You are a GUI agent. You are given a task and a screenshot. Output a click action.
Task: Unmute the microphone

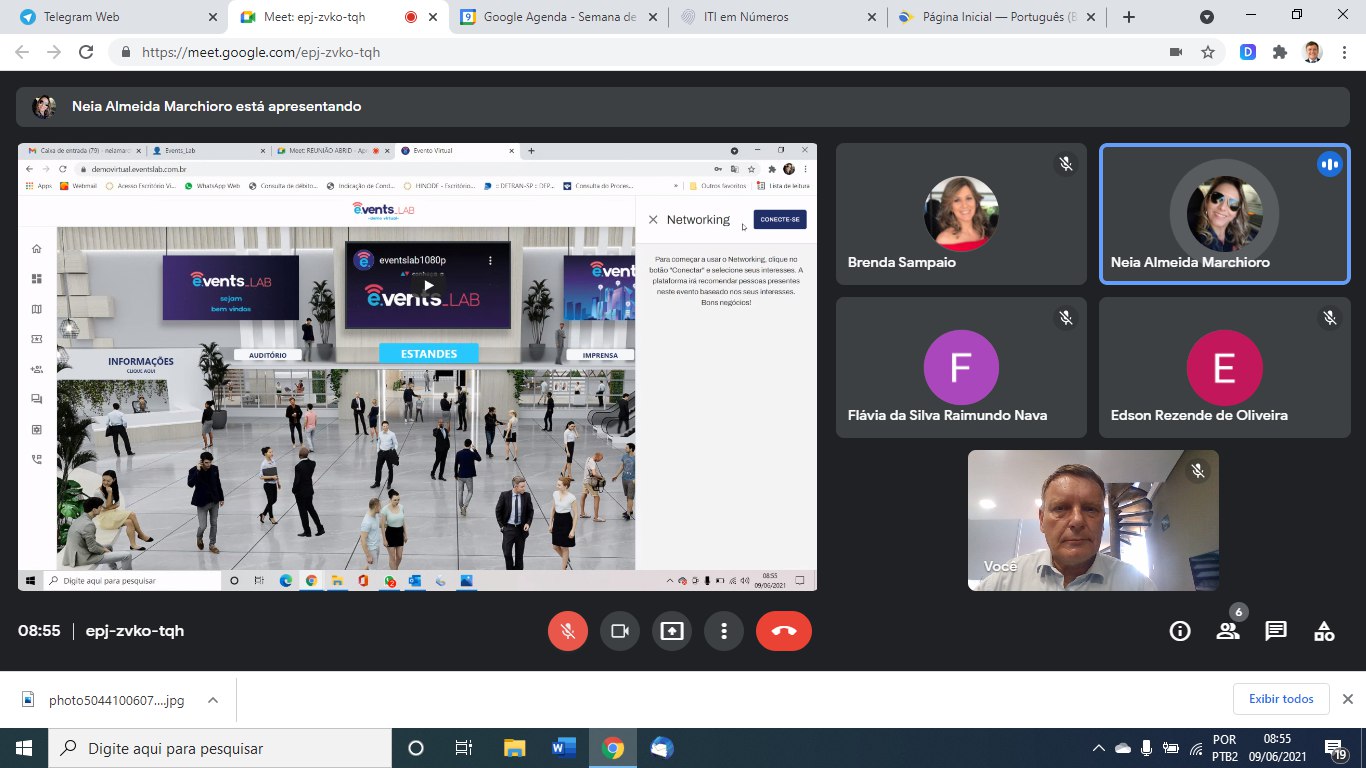click(x=567, y=631)
